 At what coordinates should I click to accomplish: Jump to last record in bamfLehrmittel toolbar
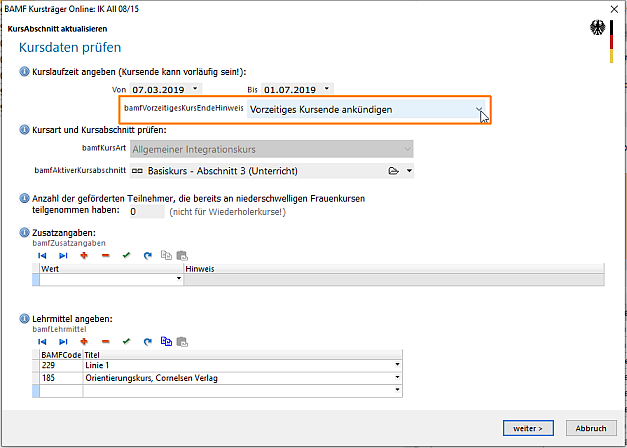63,342
